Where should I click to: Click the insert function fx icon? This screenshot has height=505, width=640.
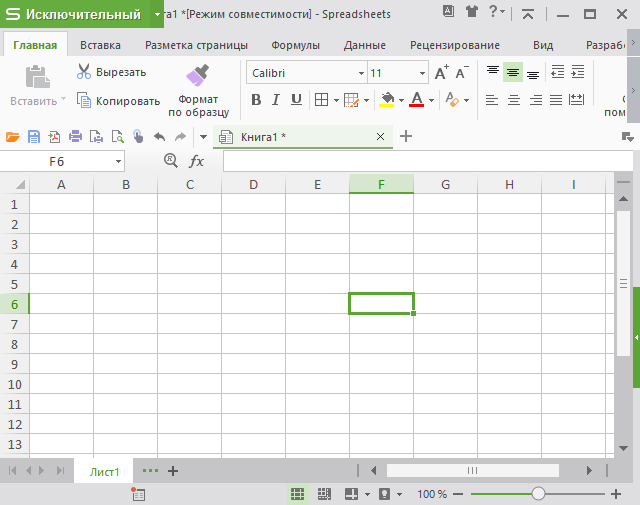pos(196,161)
